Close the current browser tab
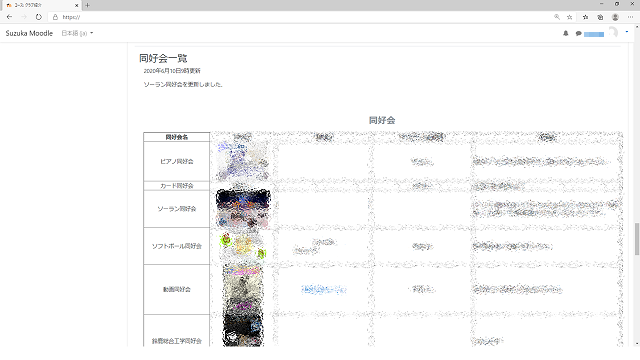The height and width of the screenshot is (360, 640). pyautogui.click(x=76, y=5)
